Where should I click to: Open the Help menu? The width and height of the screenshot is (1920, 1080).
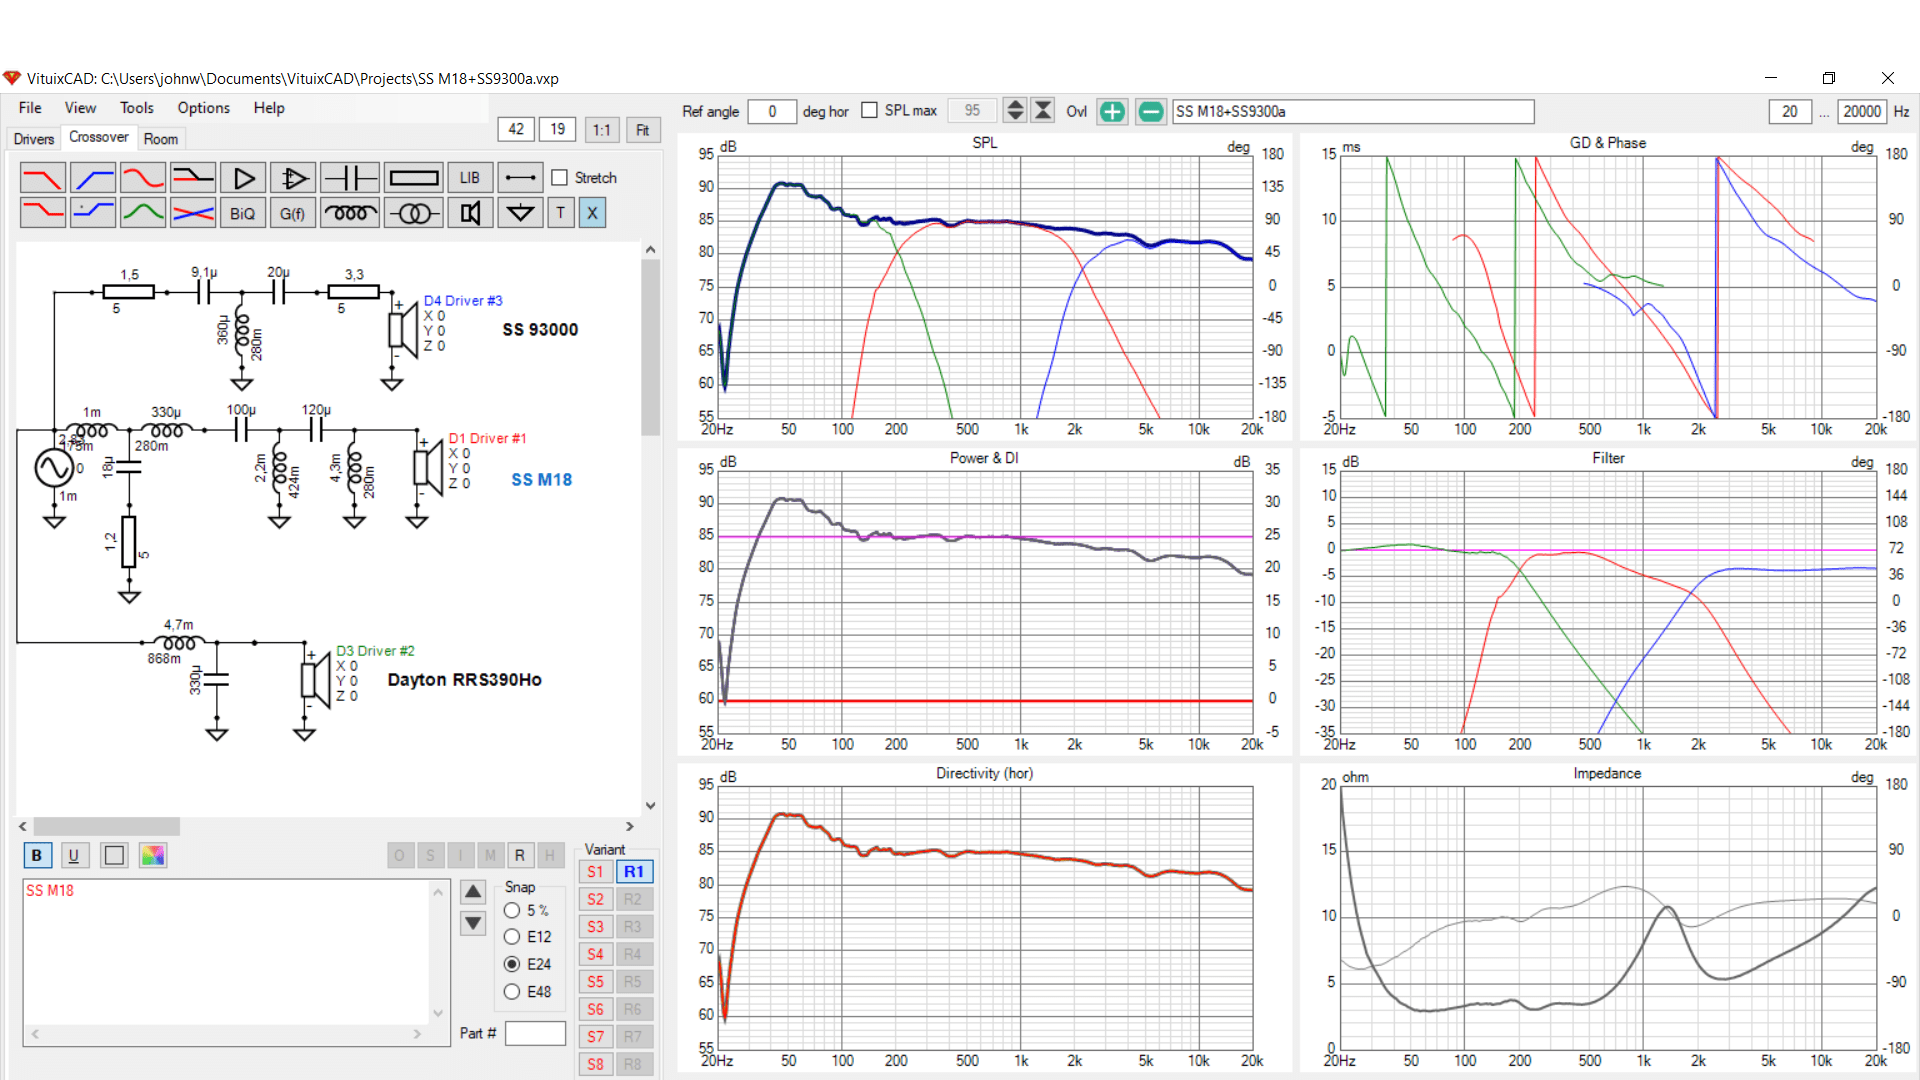pos(269,108)
